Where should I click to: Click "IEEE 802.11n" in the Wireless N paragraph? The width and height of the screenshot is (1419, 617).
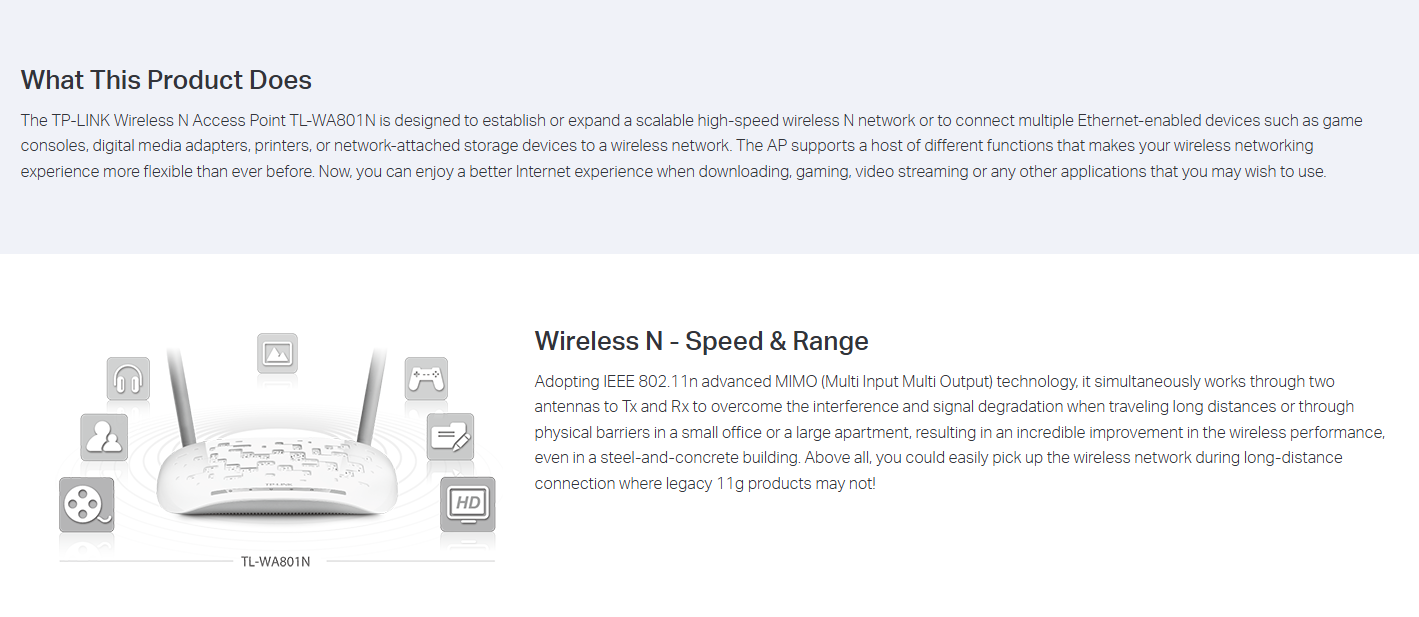point(645,381)
